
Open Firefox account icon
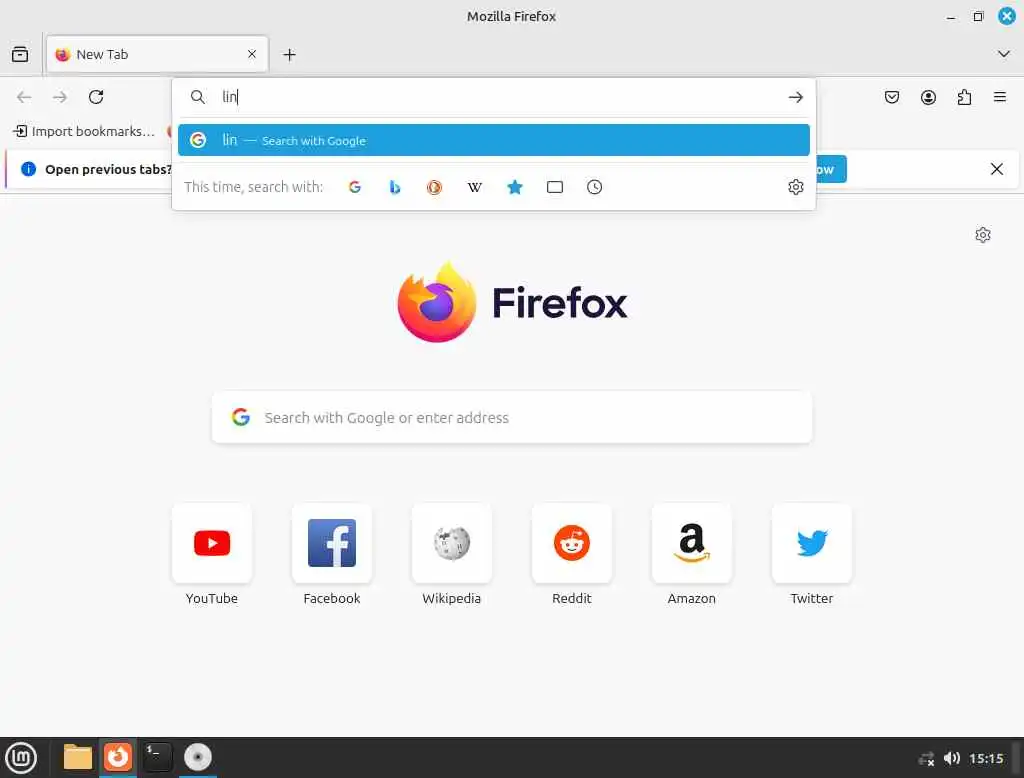coord(928,97)
